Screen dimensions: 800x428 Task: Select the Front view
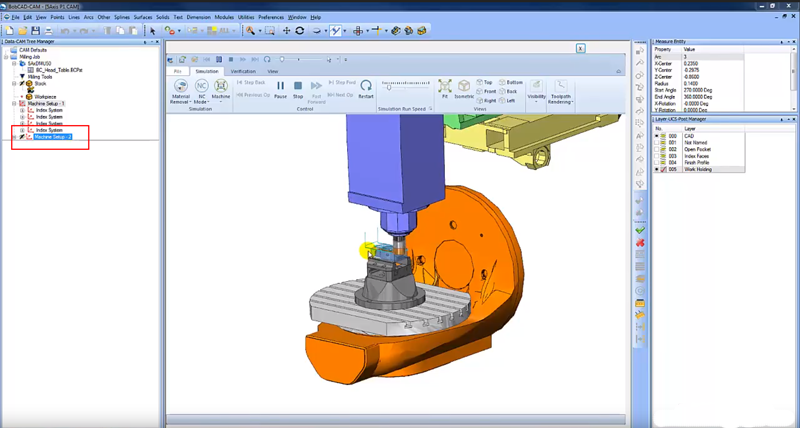(x=486, y=91)
